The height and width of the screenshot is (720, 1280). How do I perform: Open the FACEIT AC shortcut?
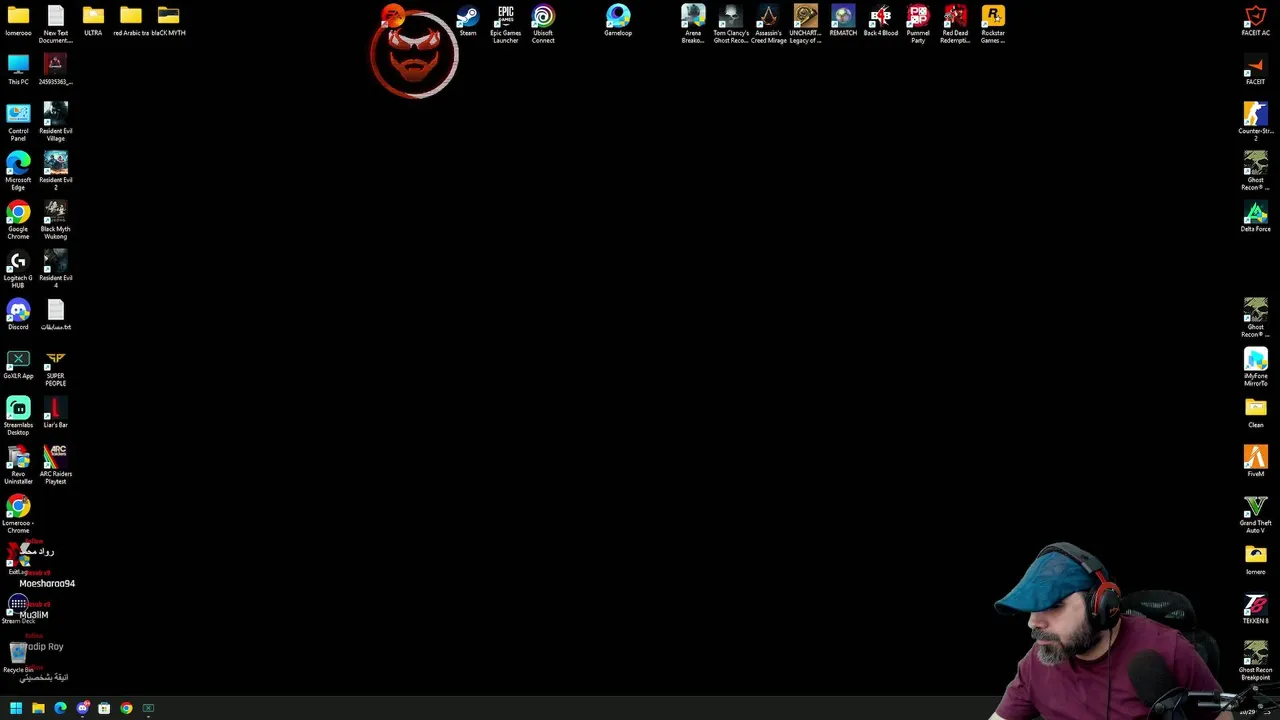(x=1256, y=21)
